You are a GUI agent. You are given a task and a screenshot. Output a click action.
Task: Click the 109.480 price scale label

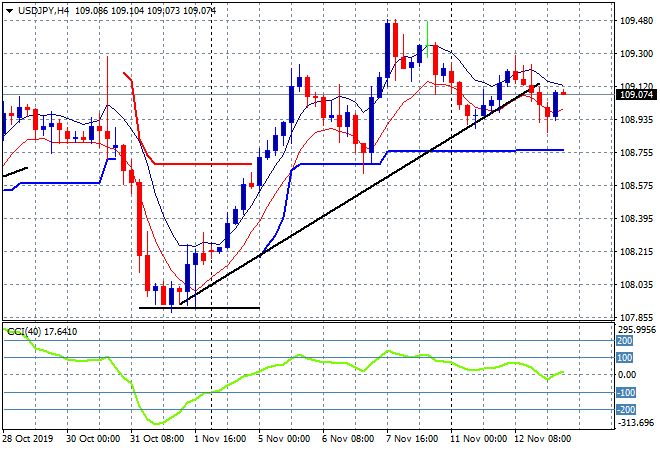pos(636,21)
